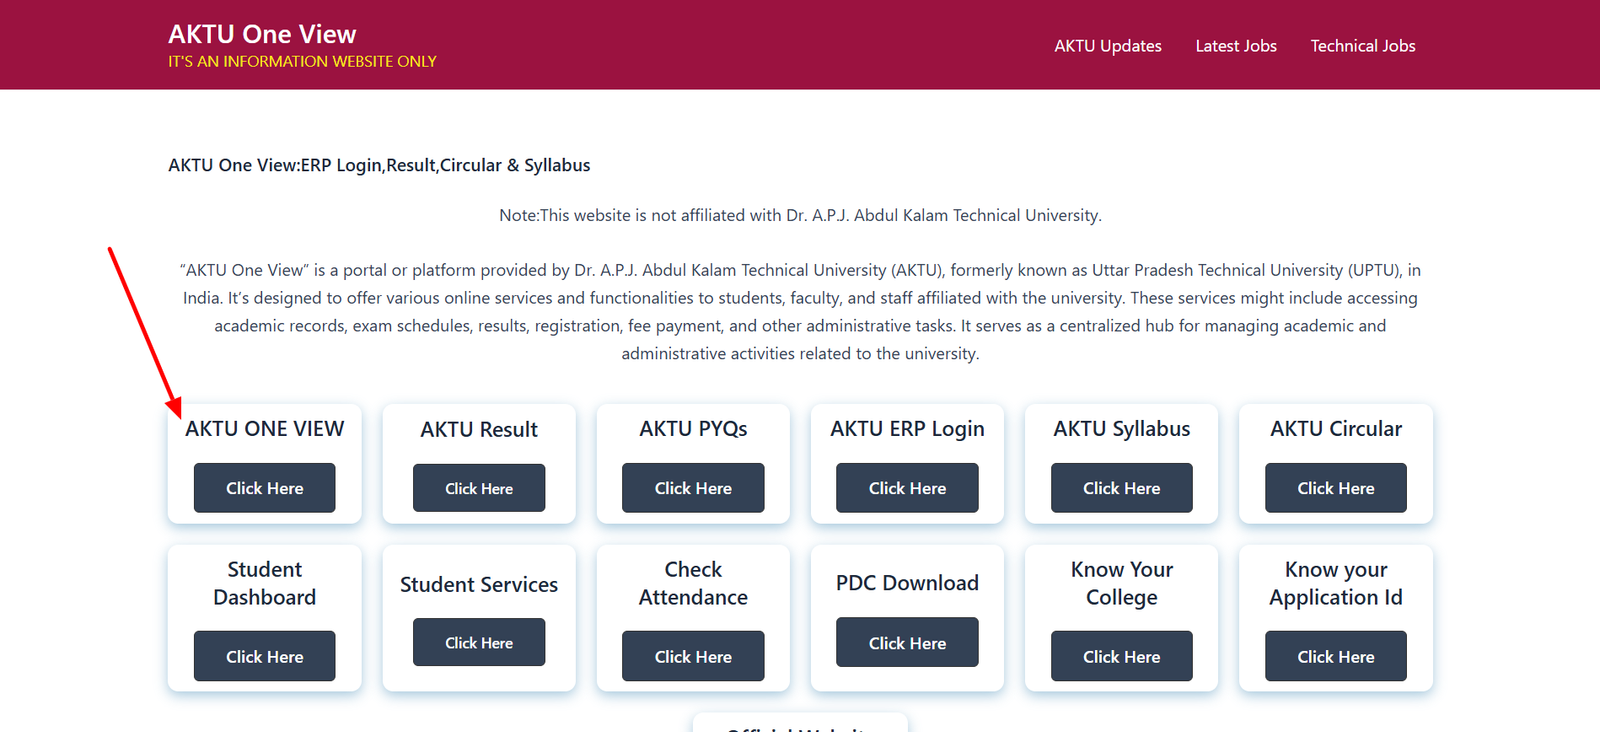The width and height of the screenshot is (1600, 732).
Task: Select the Check Attendance card heading
Action: [x=692, y=583]
